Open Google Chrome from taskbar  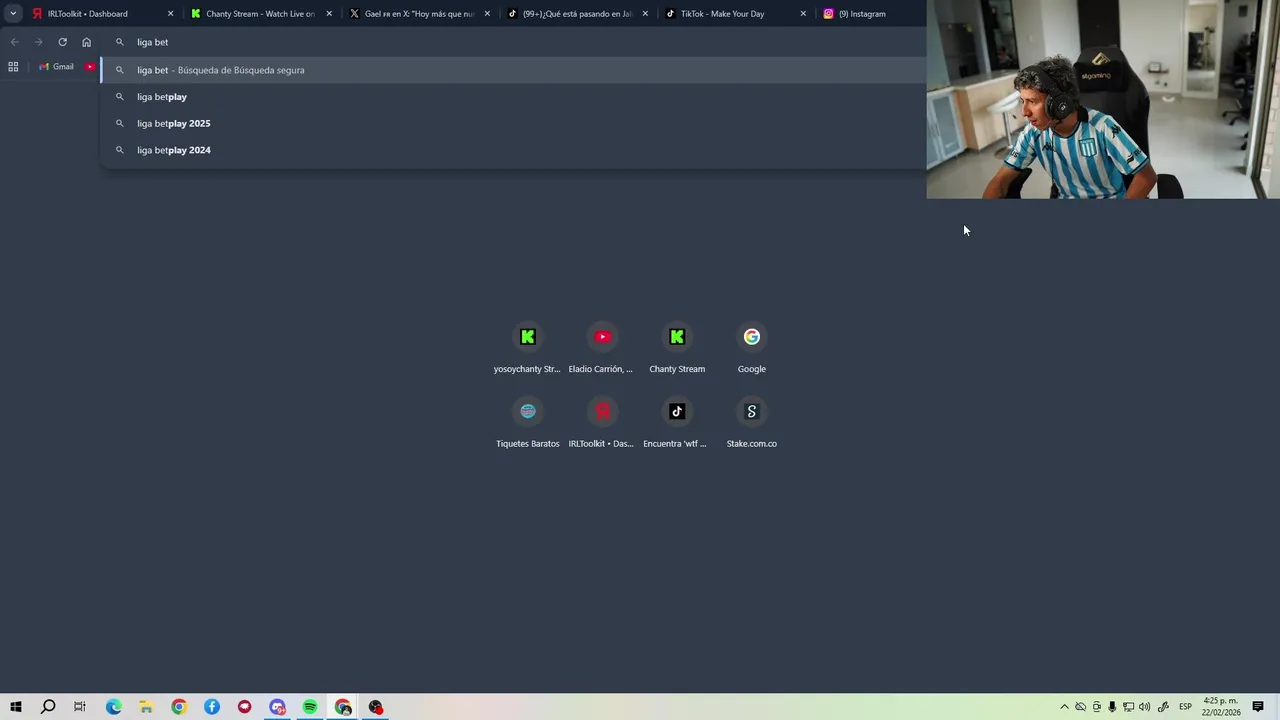(179, 707)
